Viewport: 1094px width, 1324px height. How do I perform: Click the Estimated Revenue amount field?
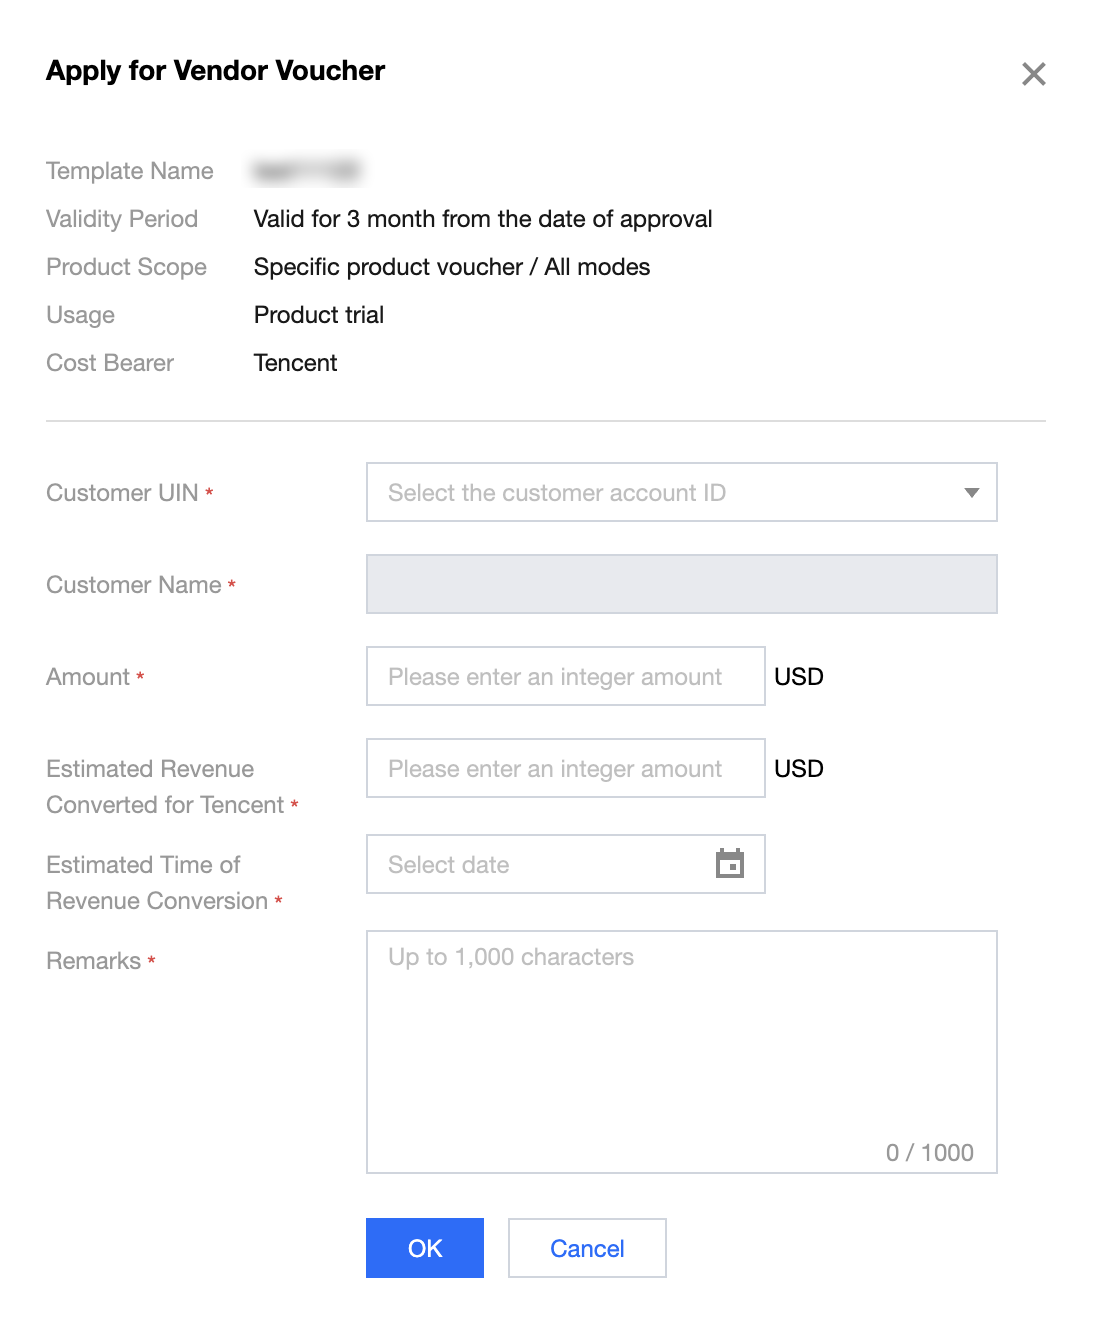click(x=565, y=768)
